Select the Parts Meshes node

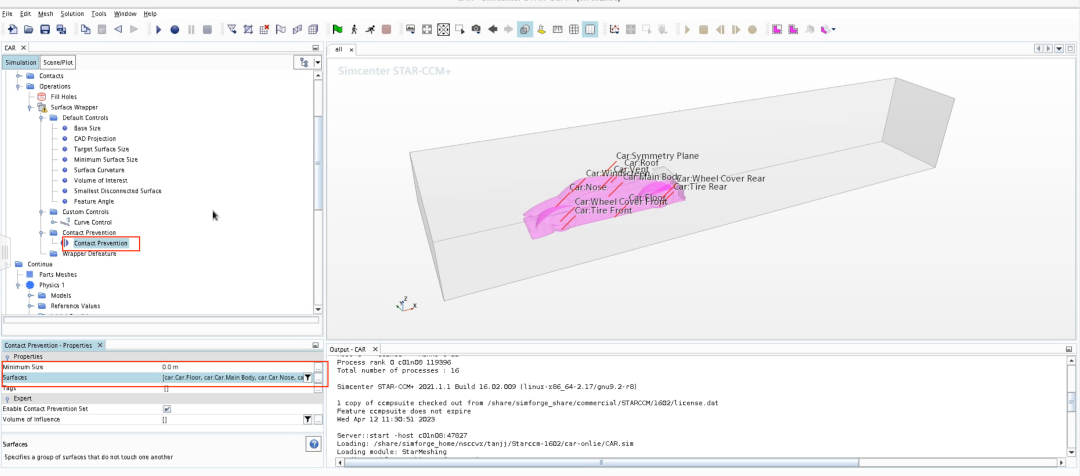tap(58, 274)
